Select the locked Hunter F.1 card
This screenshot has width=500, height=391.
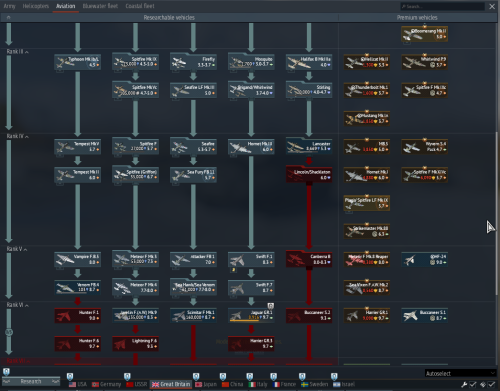(x=78, y=315)
